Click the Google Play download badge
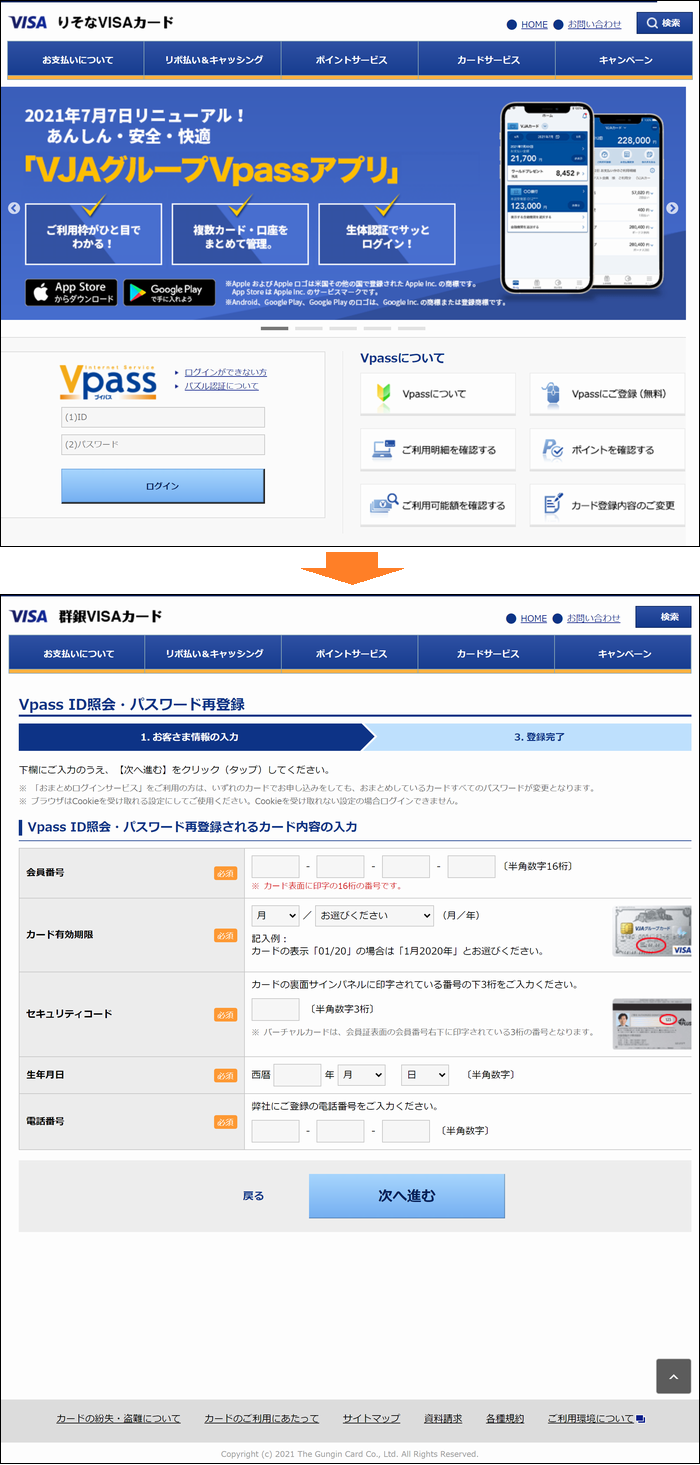Image resolution: width=700 pixels, height=1465 pixels. click(169, 293)
